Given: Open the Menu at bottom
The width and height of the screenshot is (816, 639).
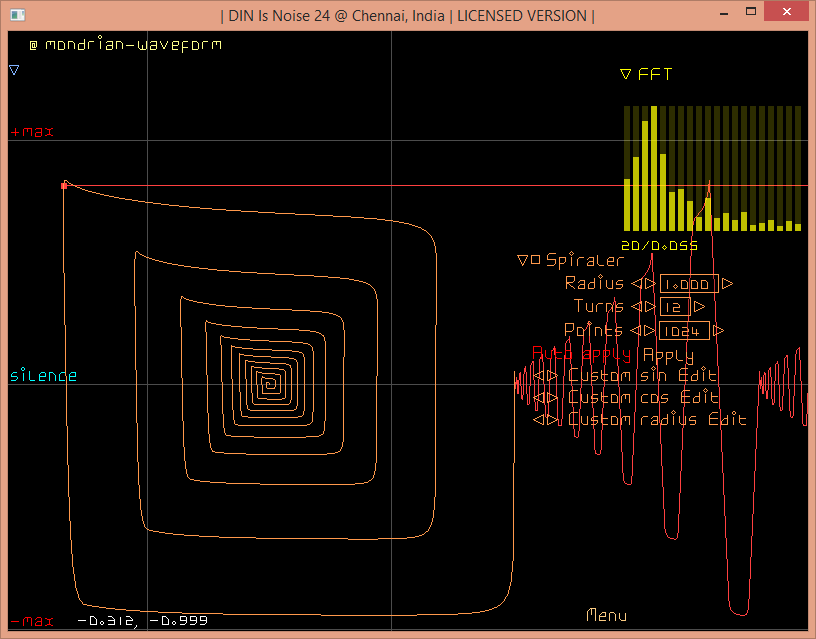Looking at the screenshot, I should 606,615.
